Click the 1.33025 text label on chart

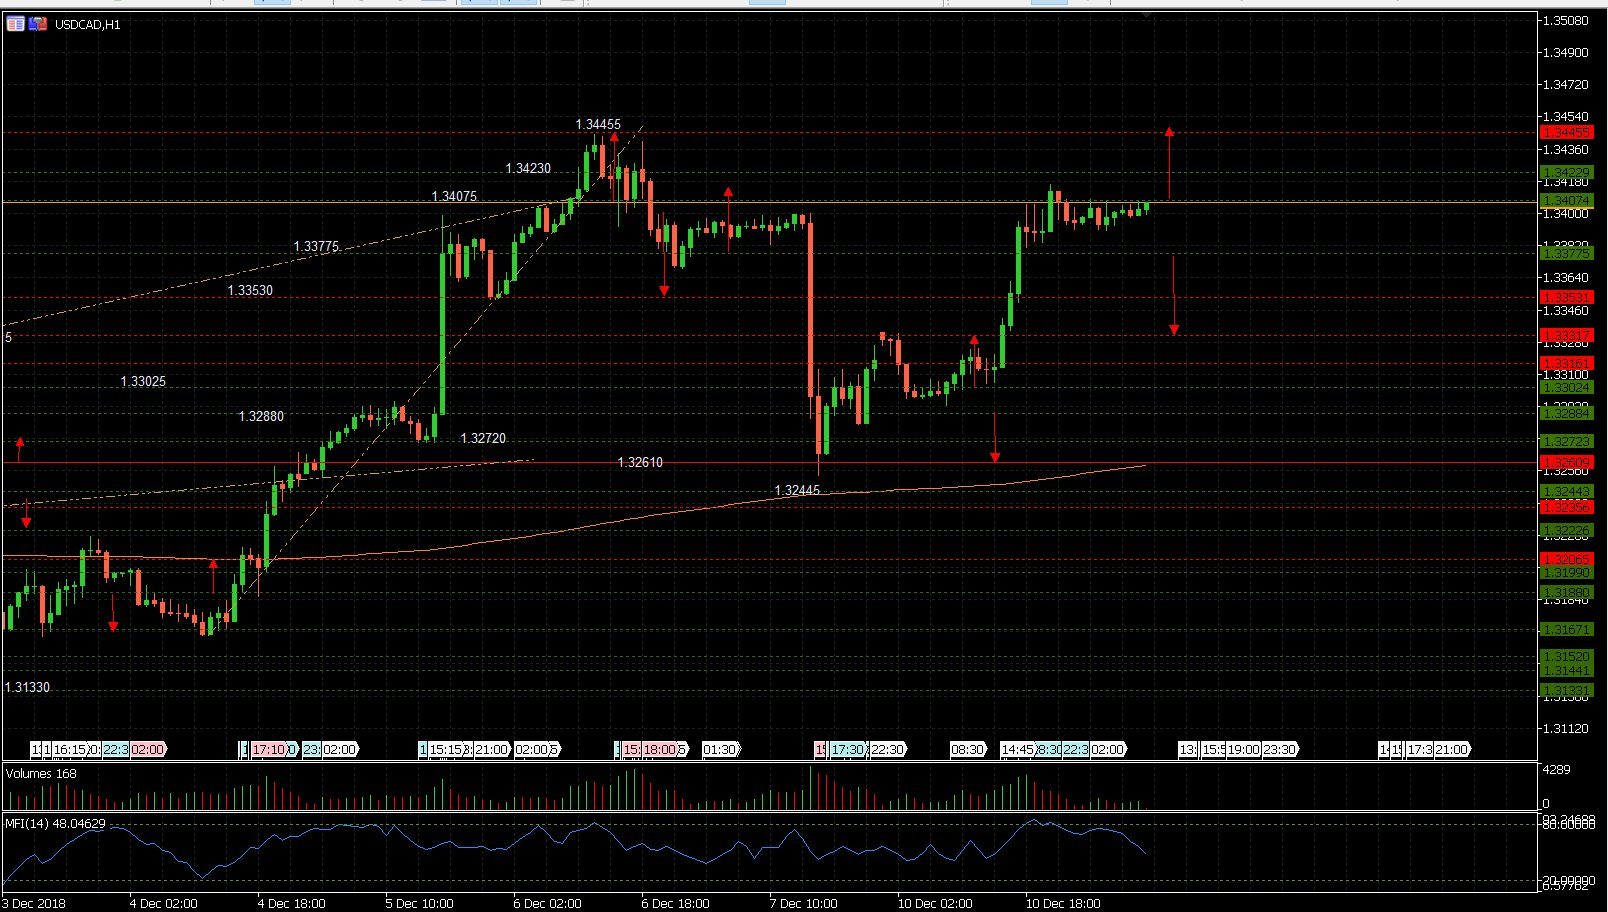click(x=143, y=382)
